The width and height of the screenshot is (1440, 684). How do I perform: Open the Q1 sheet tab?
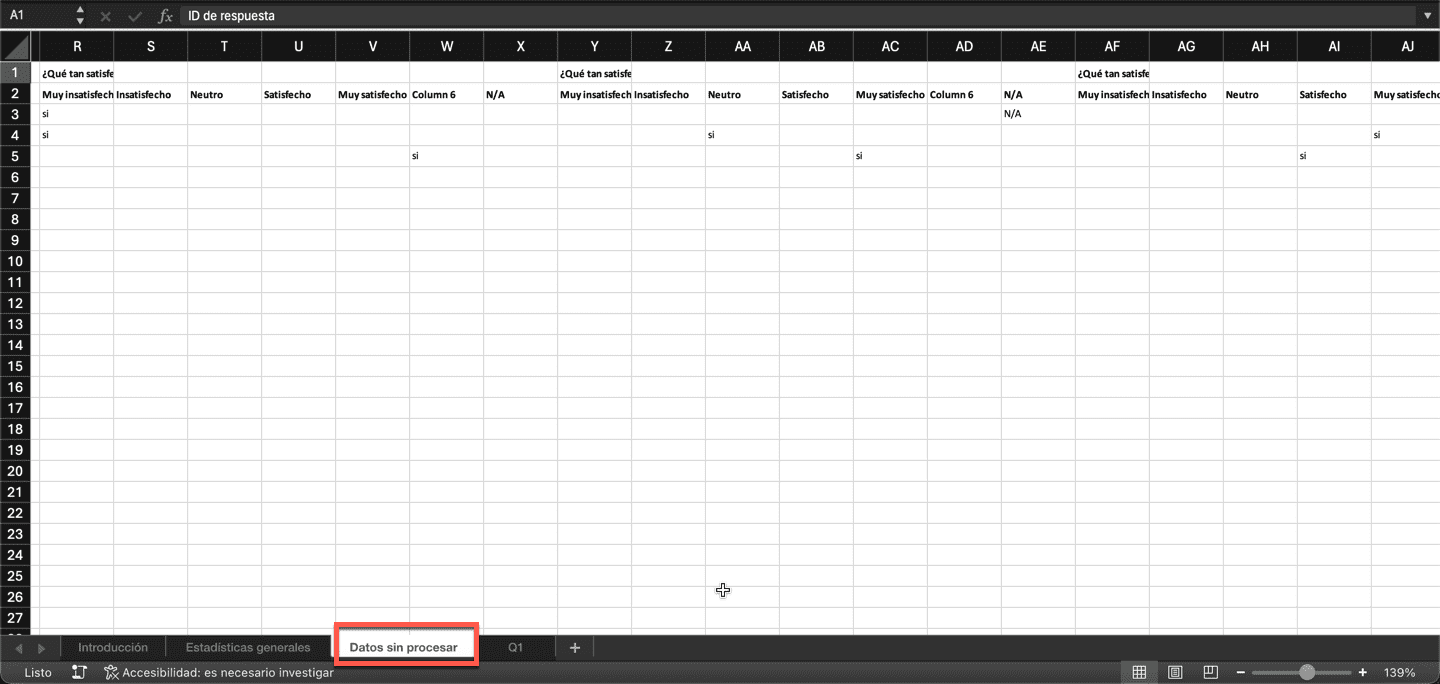click(x=515, y=648)
